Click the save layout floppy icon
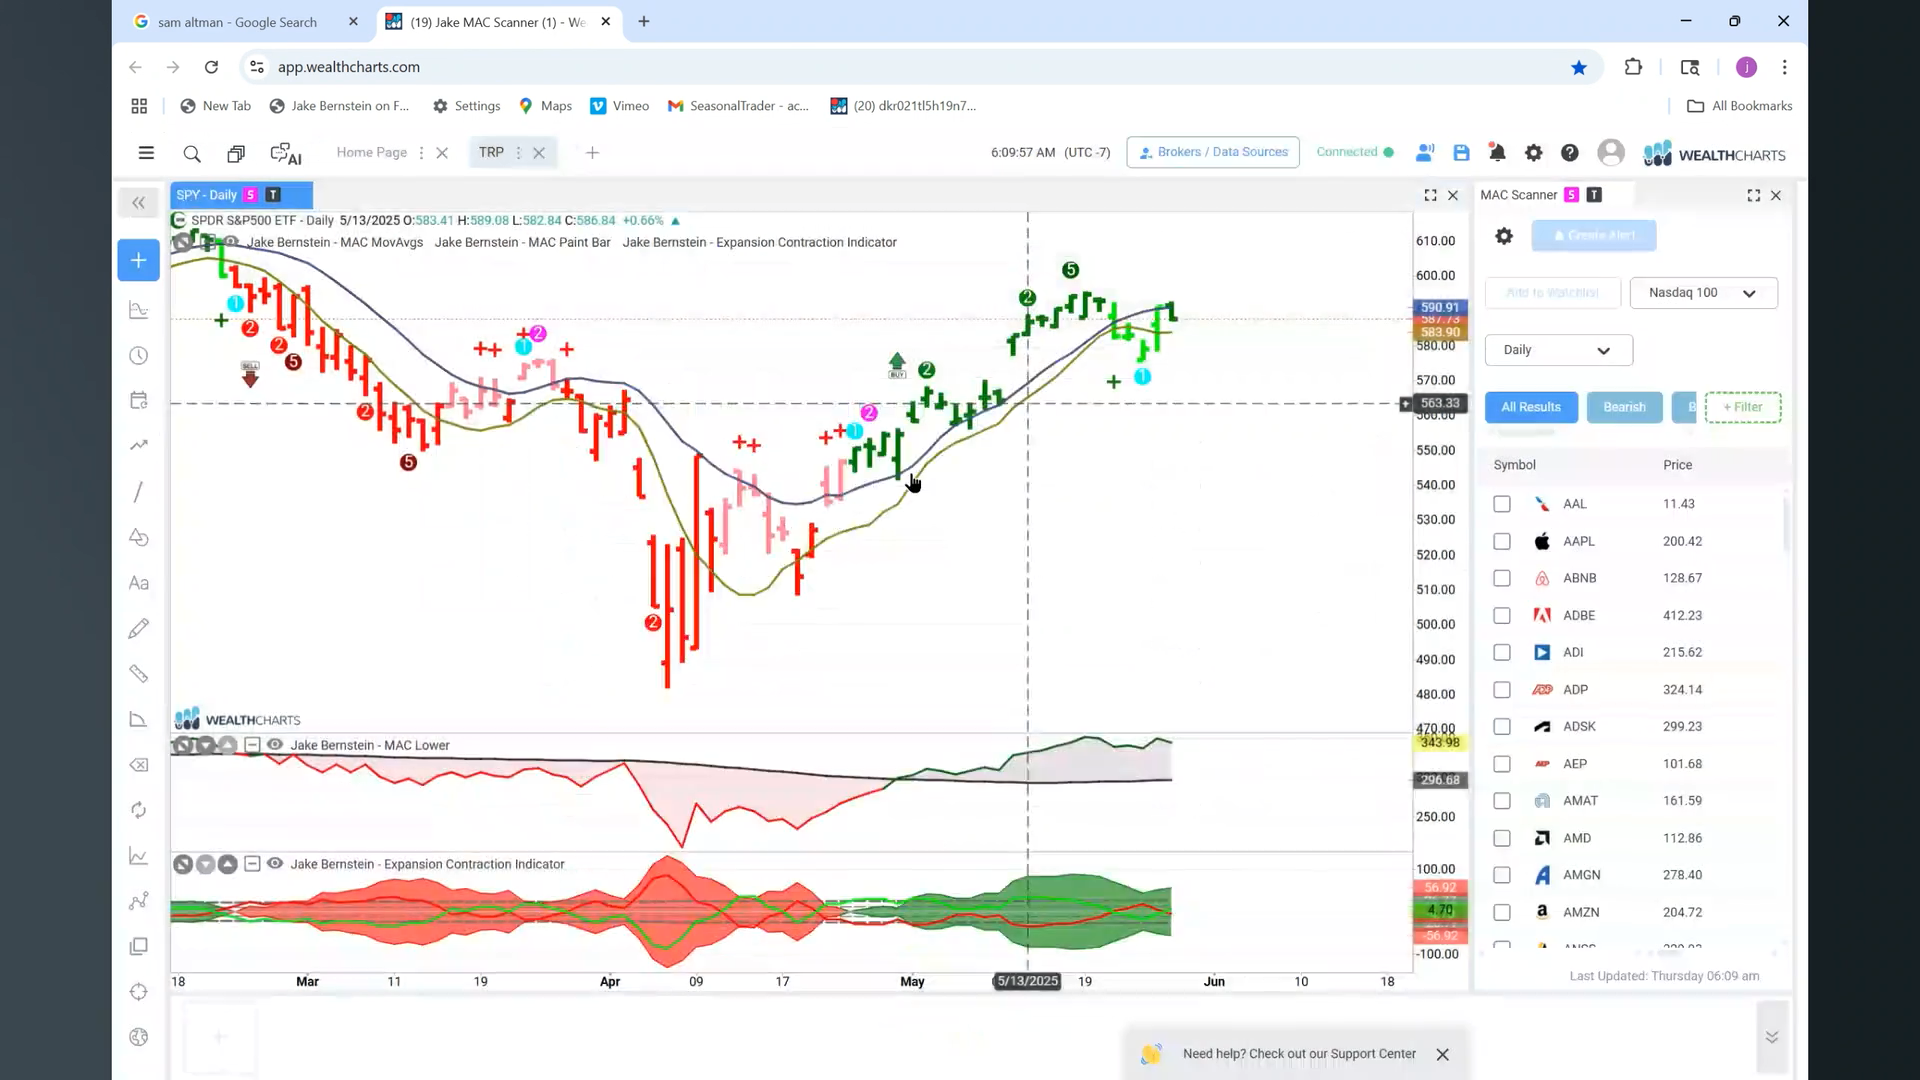Image resolution: width=1920 pixels, height=1080 pixels. click(1461, 153)
